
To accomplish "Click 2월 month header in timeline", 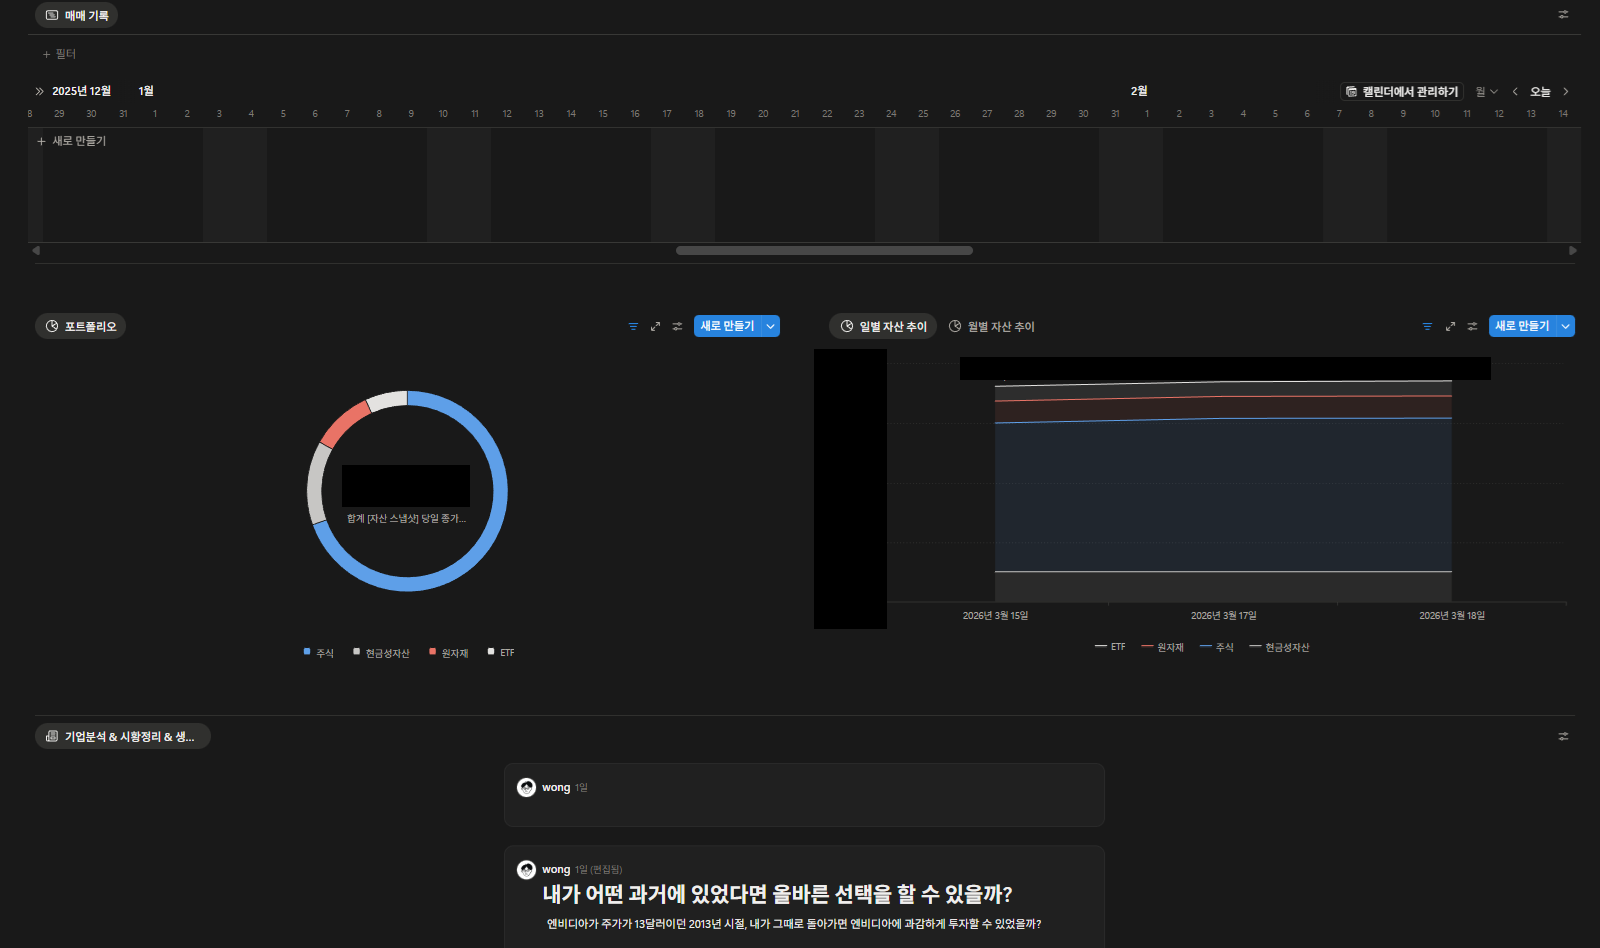I will (x=1139, y=91).
